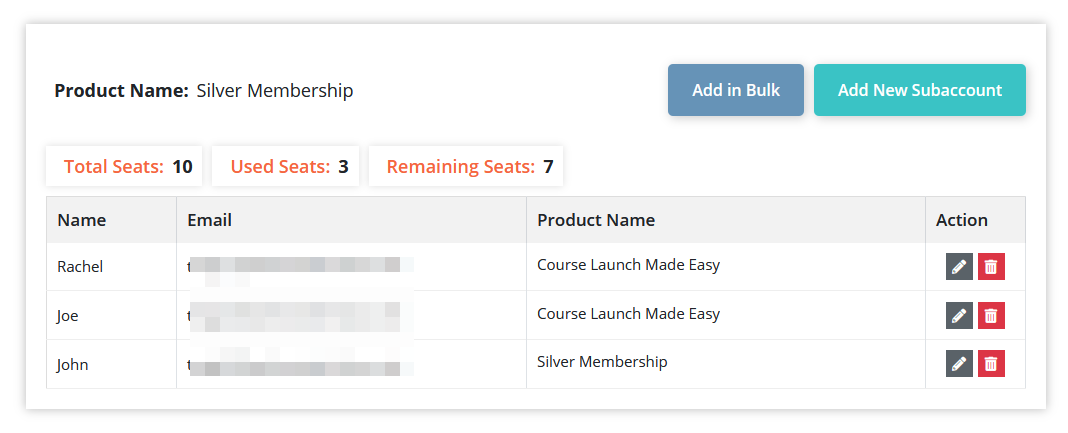Edit Rachel's subaccount with the pencil icon

[x=959, y=267]
